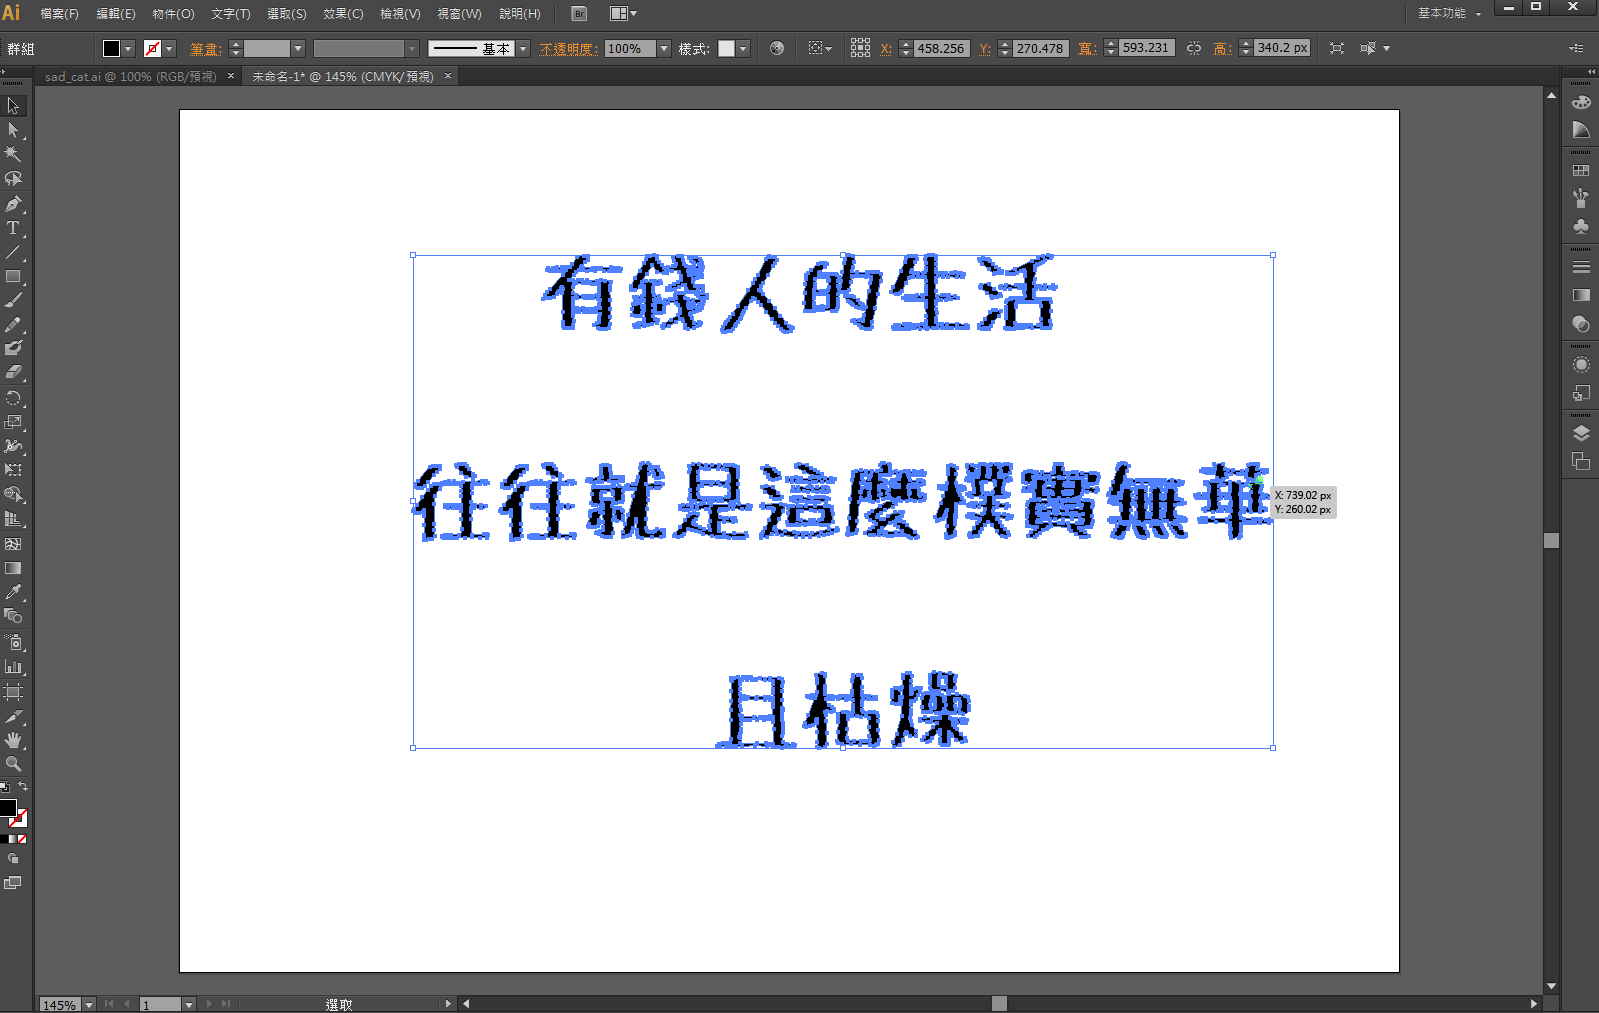Viewport: 1599px width, 1013px height.
Task: Click the 不透明度 opacity panel link
Action: coord(568,49)
